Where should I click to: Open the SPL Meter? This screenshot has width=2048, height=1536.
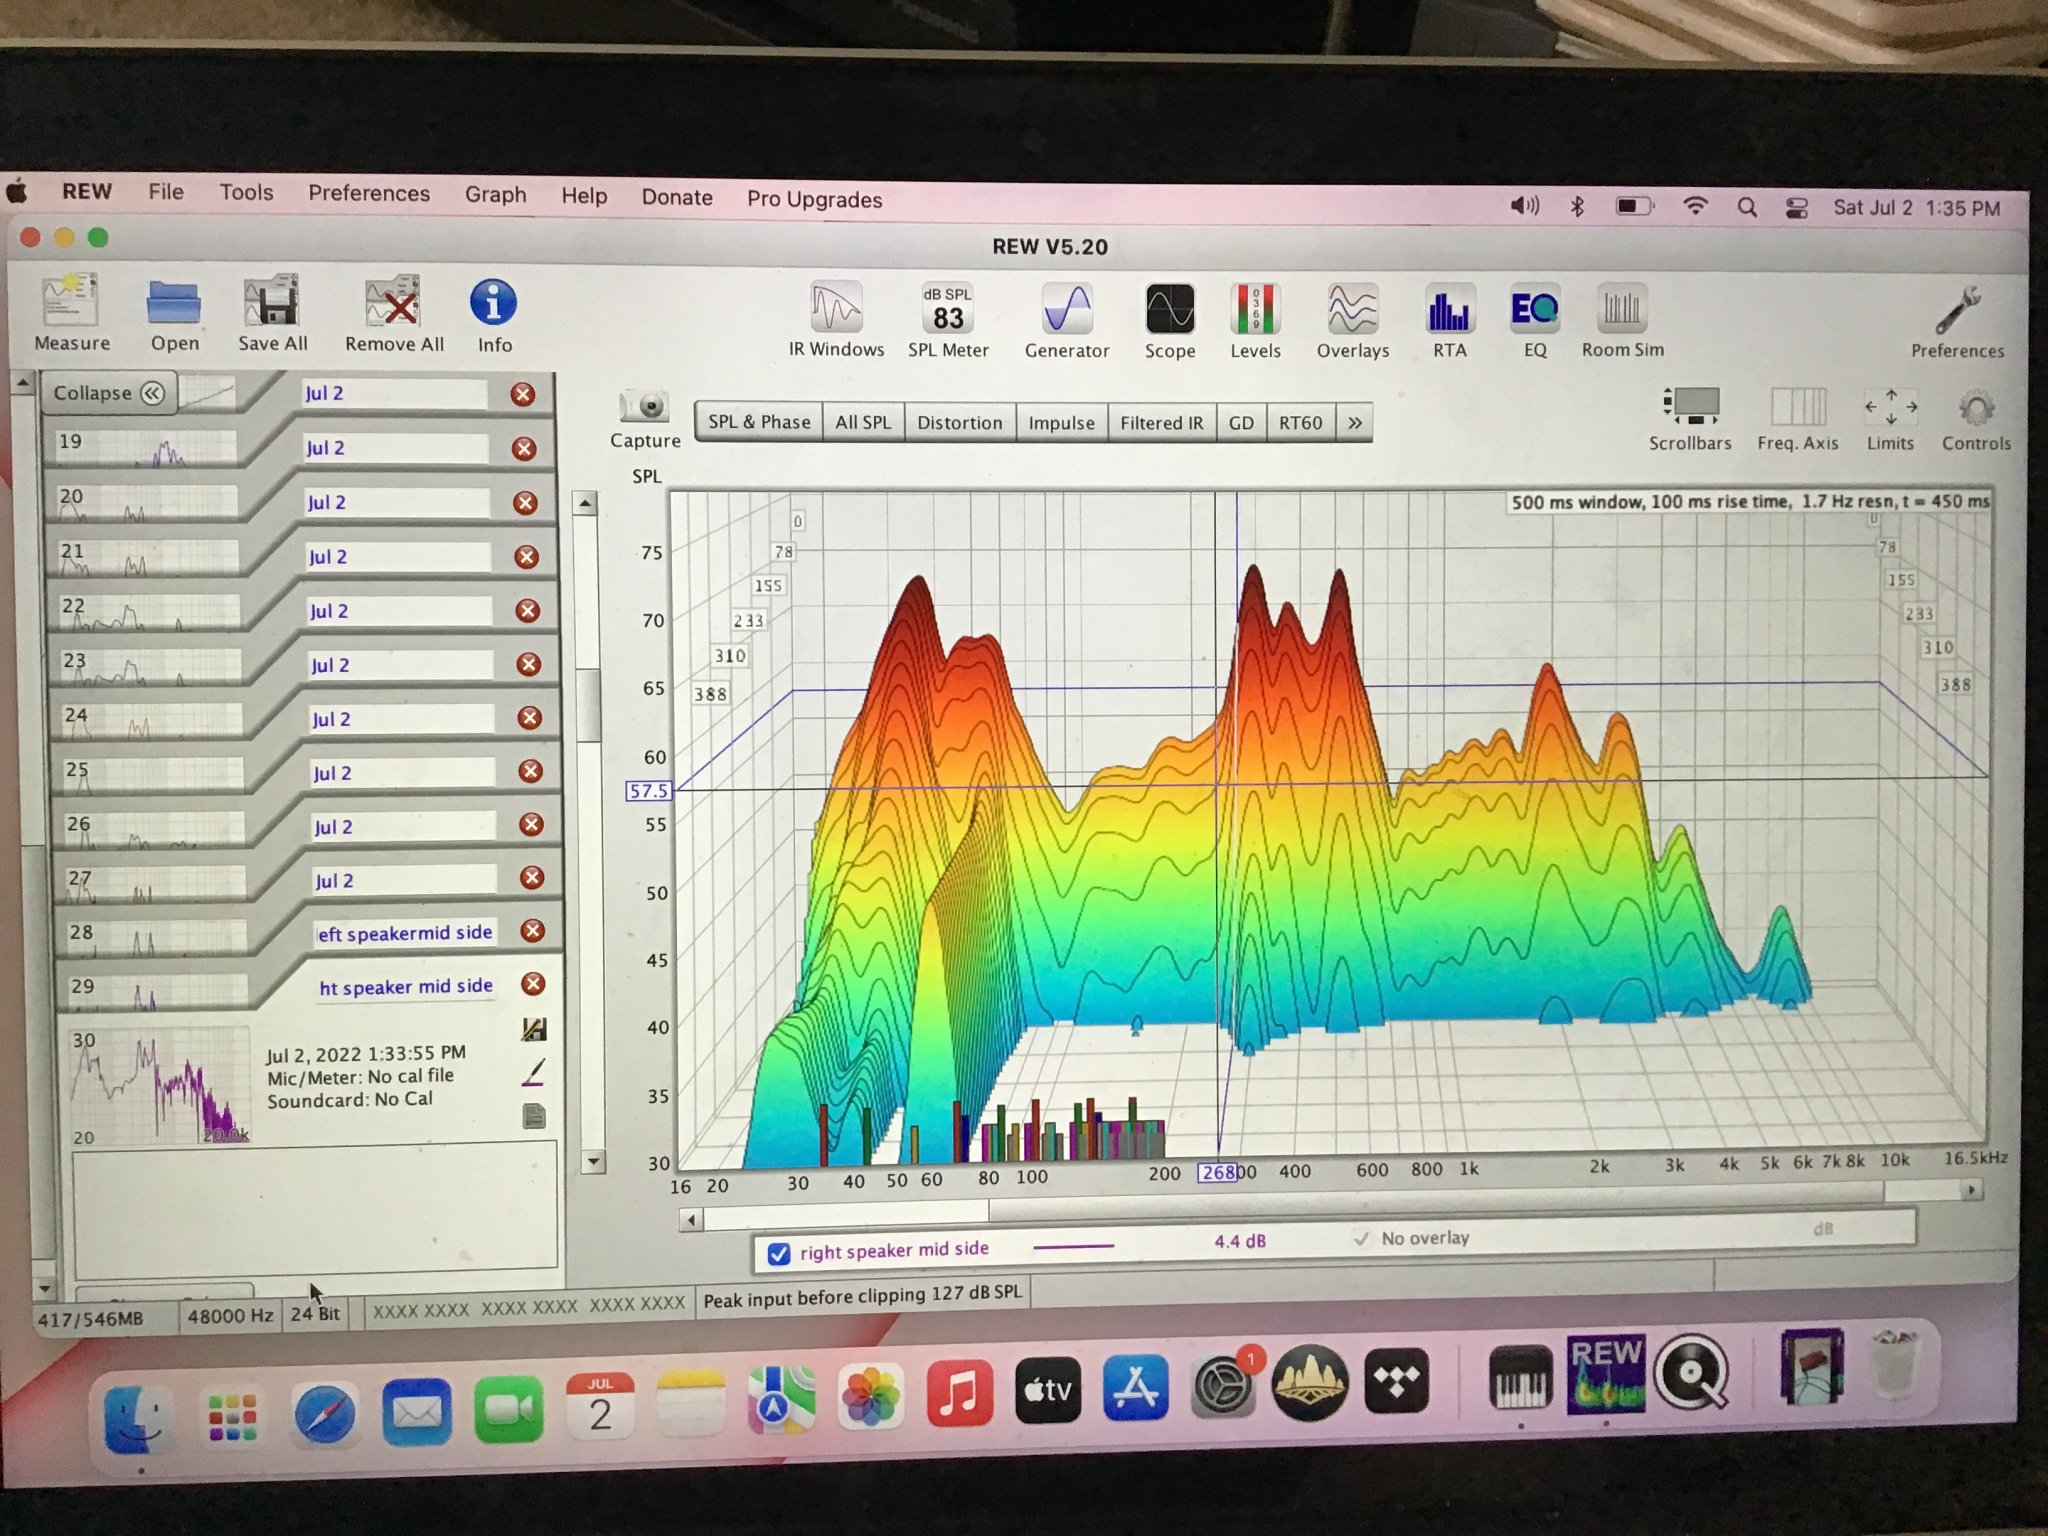tap(948, 320)
